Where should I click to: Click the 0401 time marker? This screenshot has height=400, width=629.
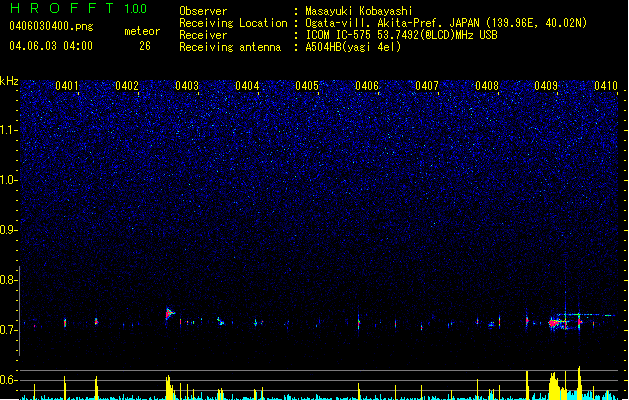[67, 86]
